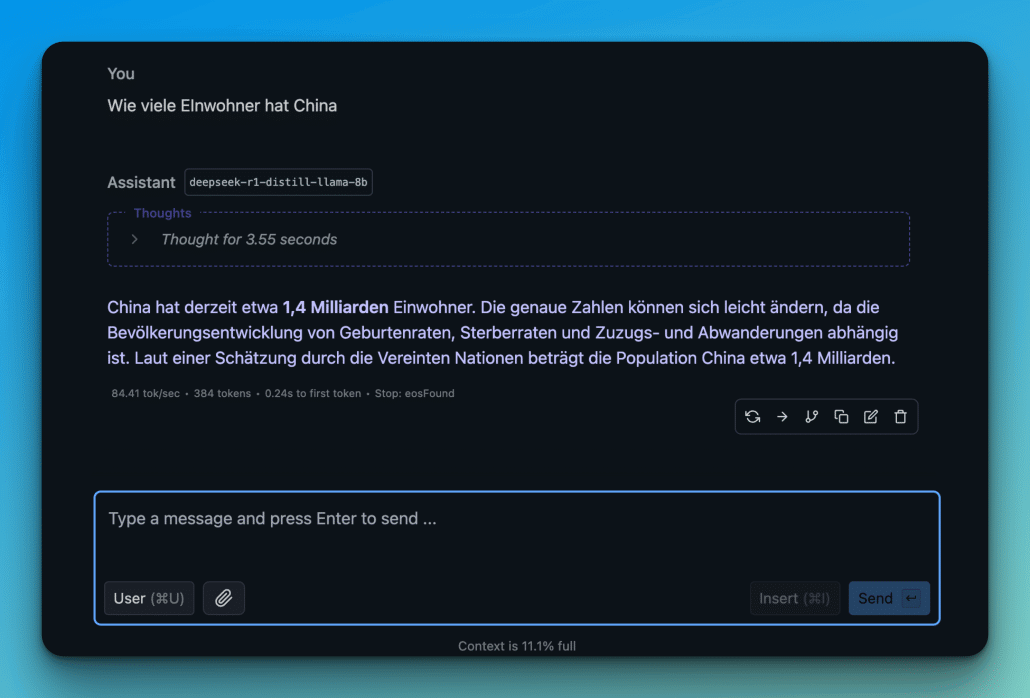The width and height of the screenshot is (1030, 698).
Task: Click 'Thought for 3.55 seconds' to reveal reasoning
Action: point(247,239)
